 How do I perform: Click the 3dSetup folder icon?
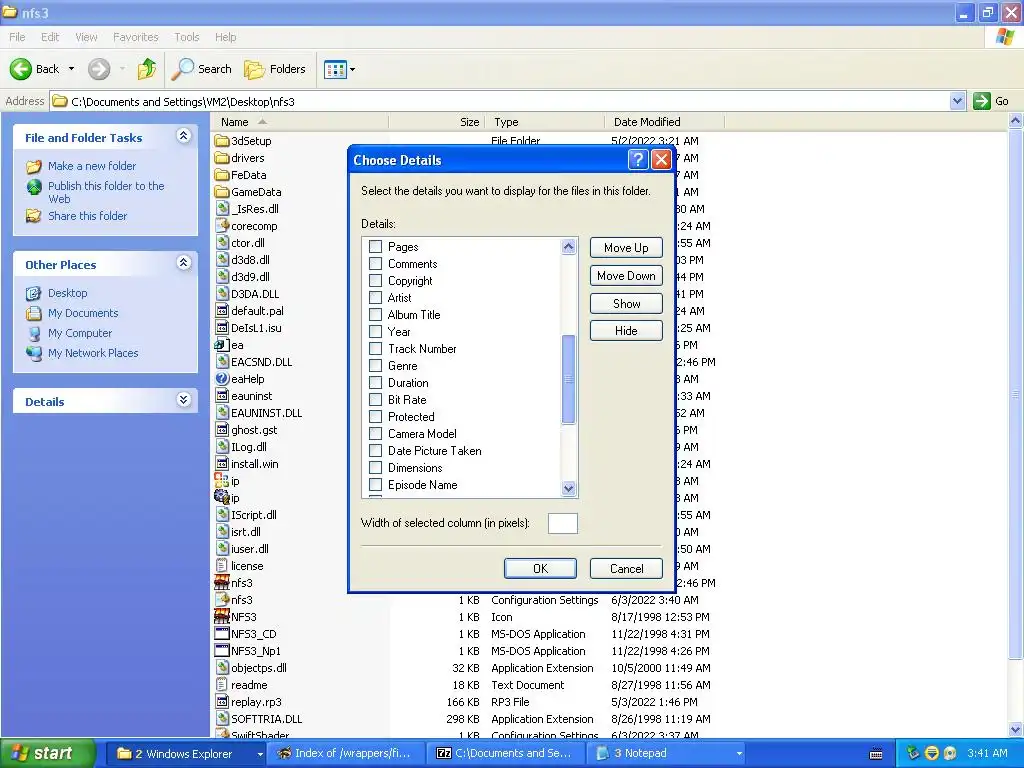click(222, 141)
